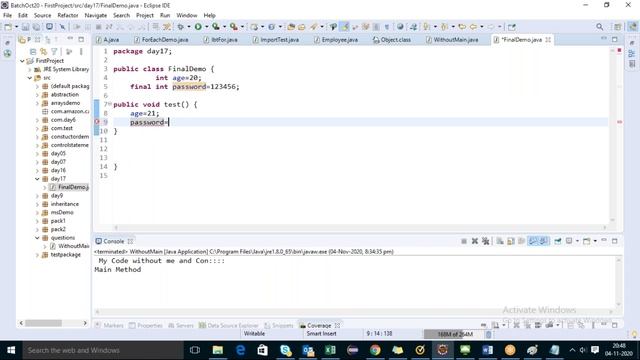
Task: Click the Save All icon in toolbar
Action: [x=36, y=27]
